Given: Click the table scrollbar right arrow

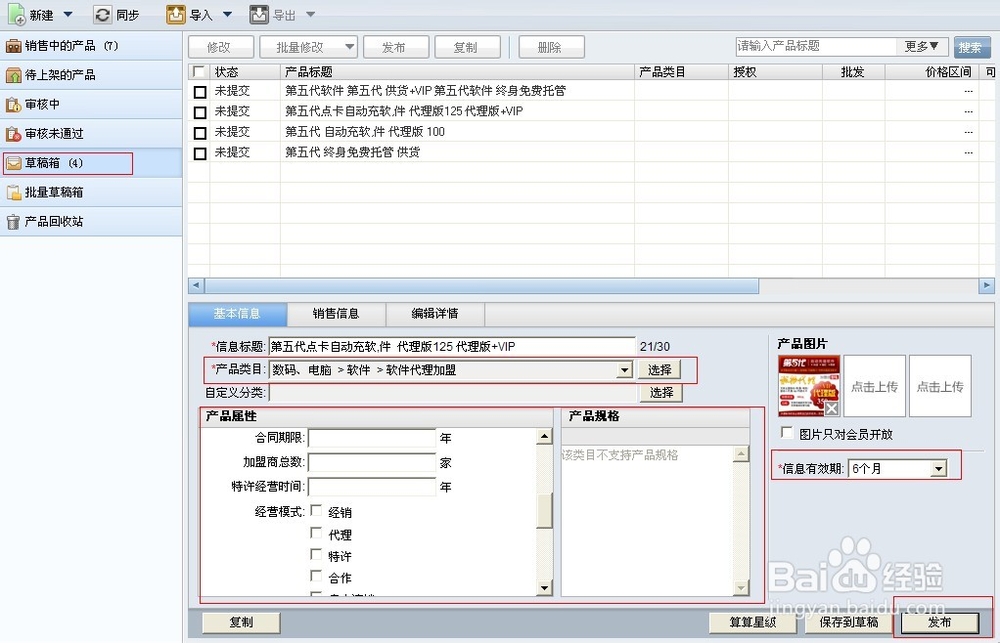Looking at the screenshot, I should pyautogui.click(x=987, y=286).
